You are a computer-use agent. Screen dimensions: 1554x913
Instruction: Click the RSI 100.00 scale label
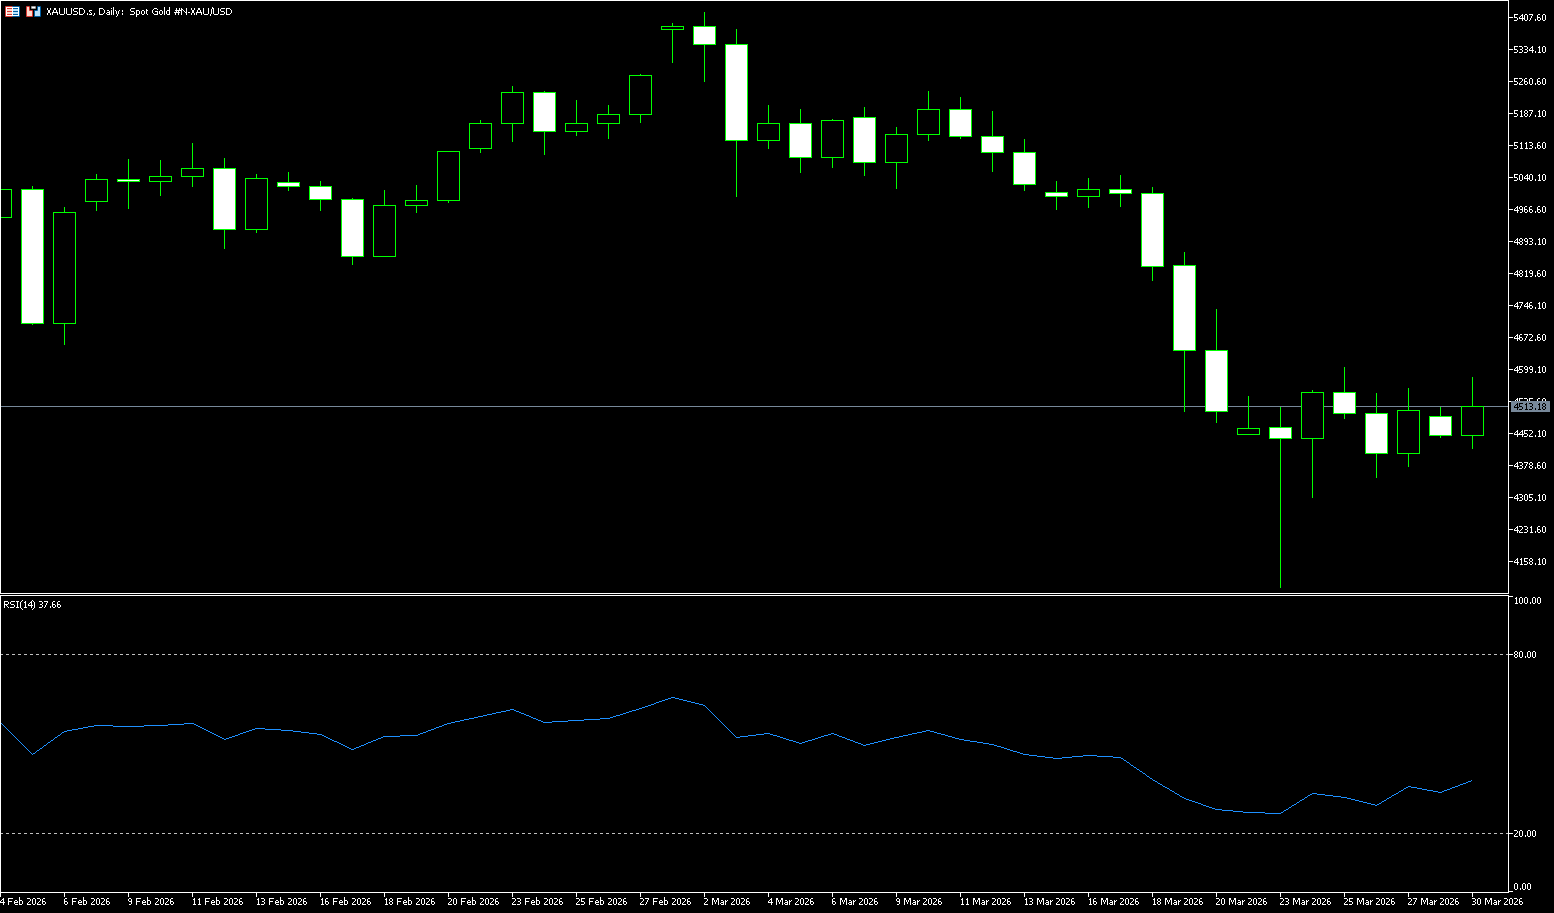(x=1527, y=601)
